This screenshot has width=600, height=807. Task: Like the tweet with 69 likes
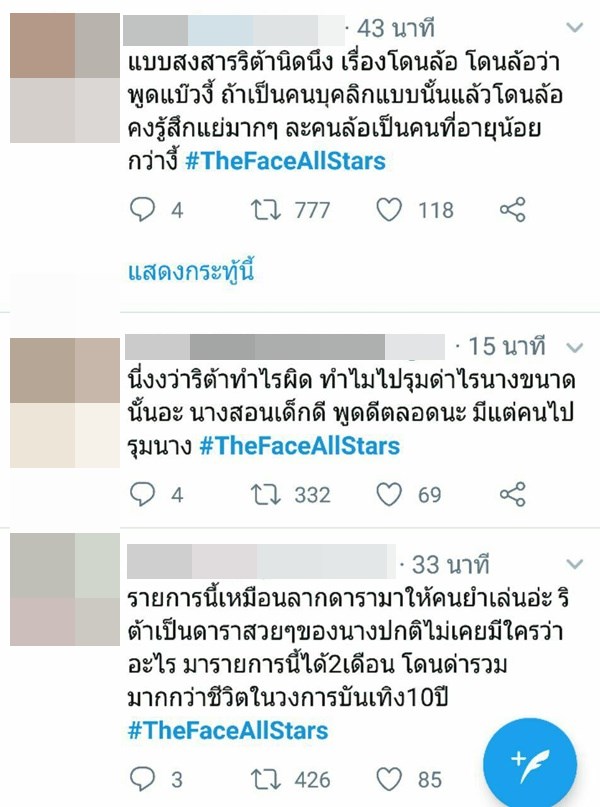click(x=389, y=495)
